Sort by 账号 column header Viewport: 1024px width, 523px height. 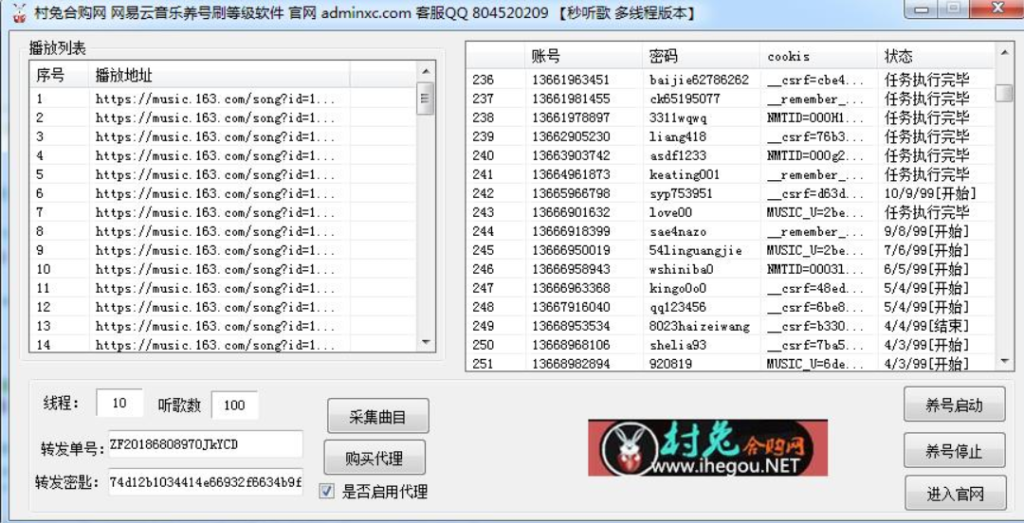(583, 56)
